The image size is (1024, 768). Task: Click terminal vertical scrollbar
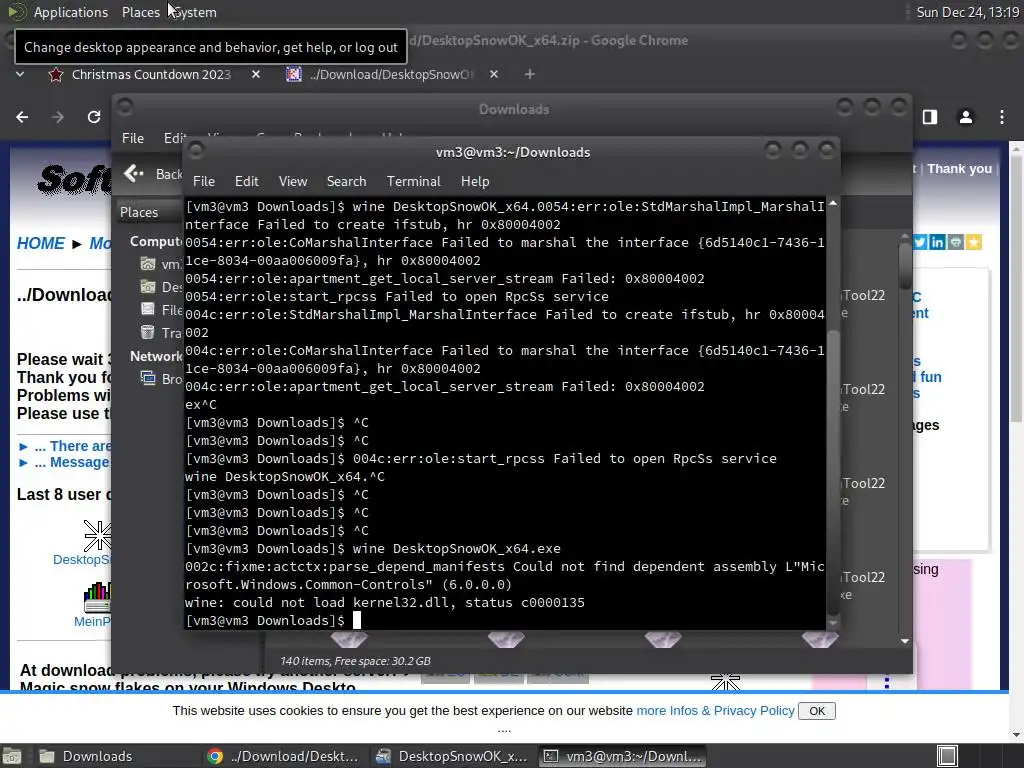[x=833, y=473]
